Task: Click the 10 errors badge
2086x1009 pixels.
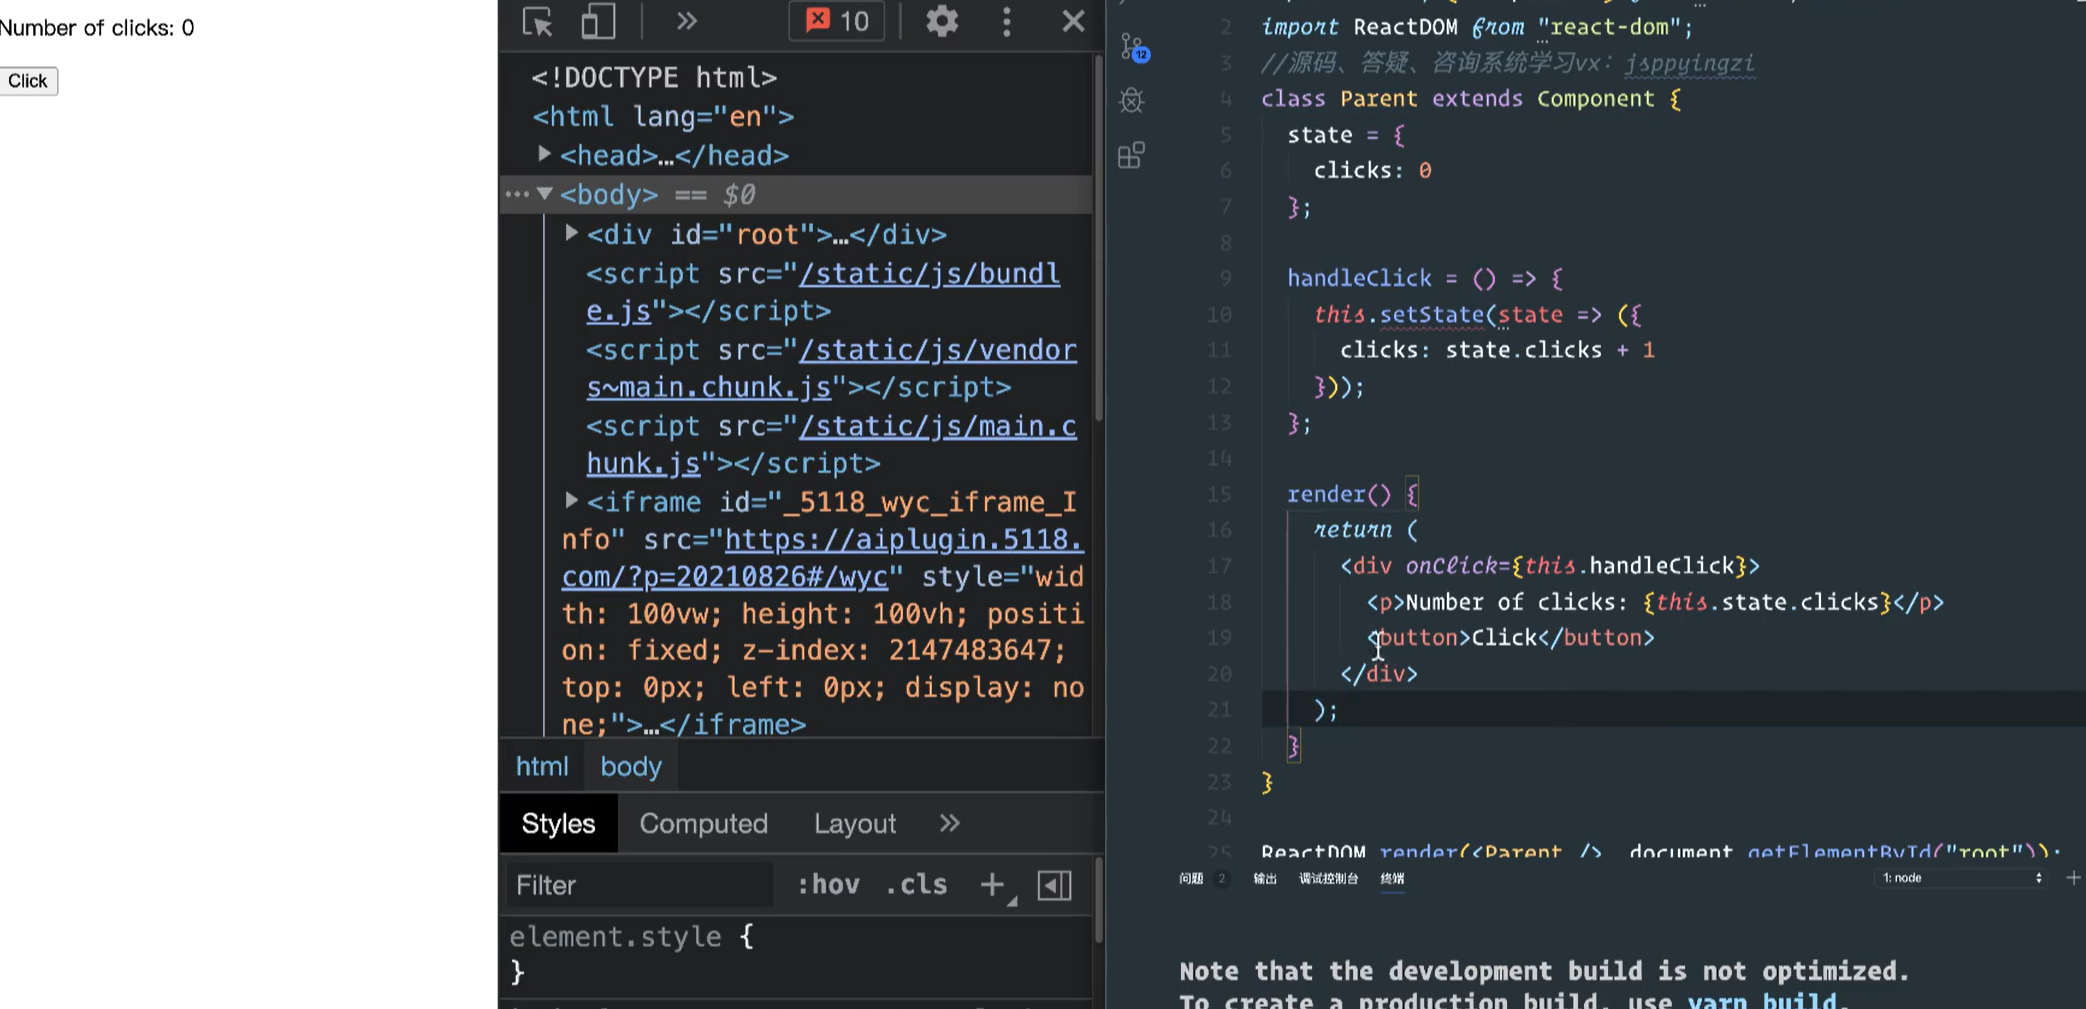Action: pos(837,21)
